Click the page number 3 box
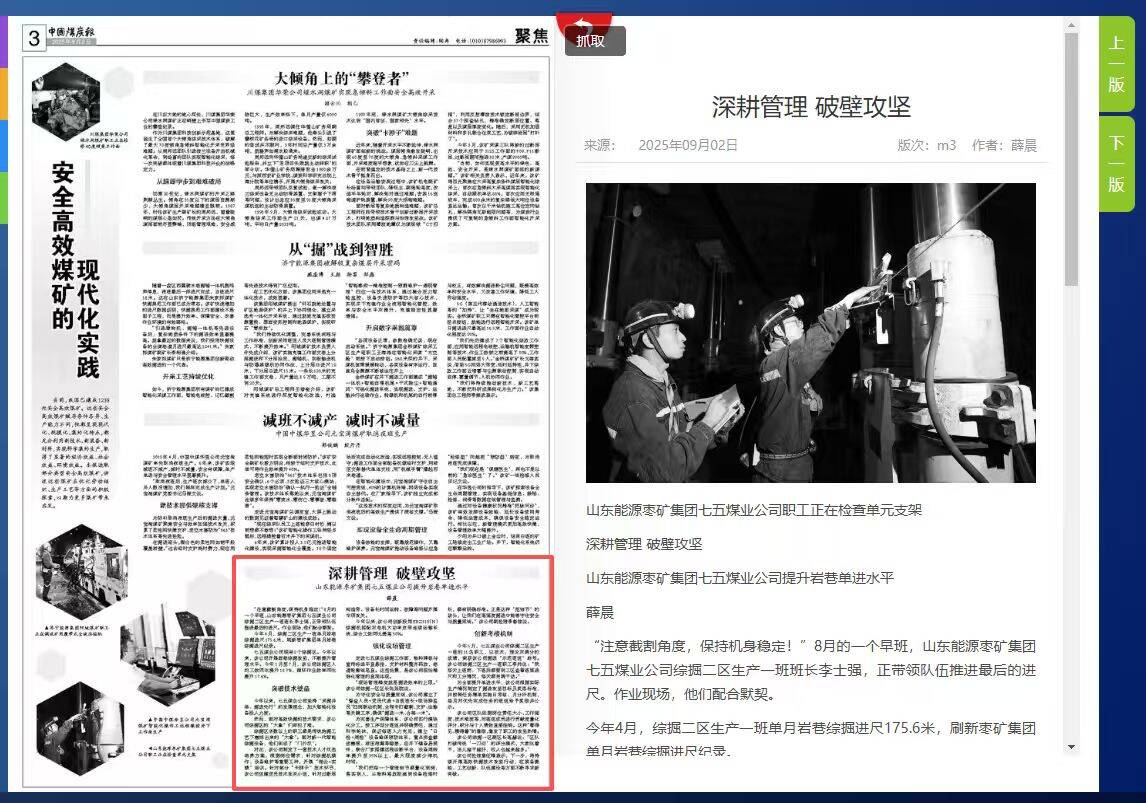1146x803 pixels. pyautogui.click(x=33, y=39)
